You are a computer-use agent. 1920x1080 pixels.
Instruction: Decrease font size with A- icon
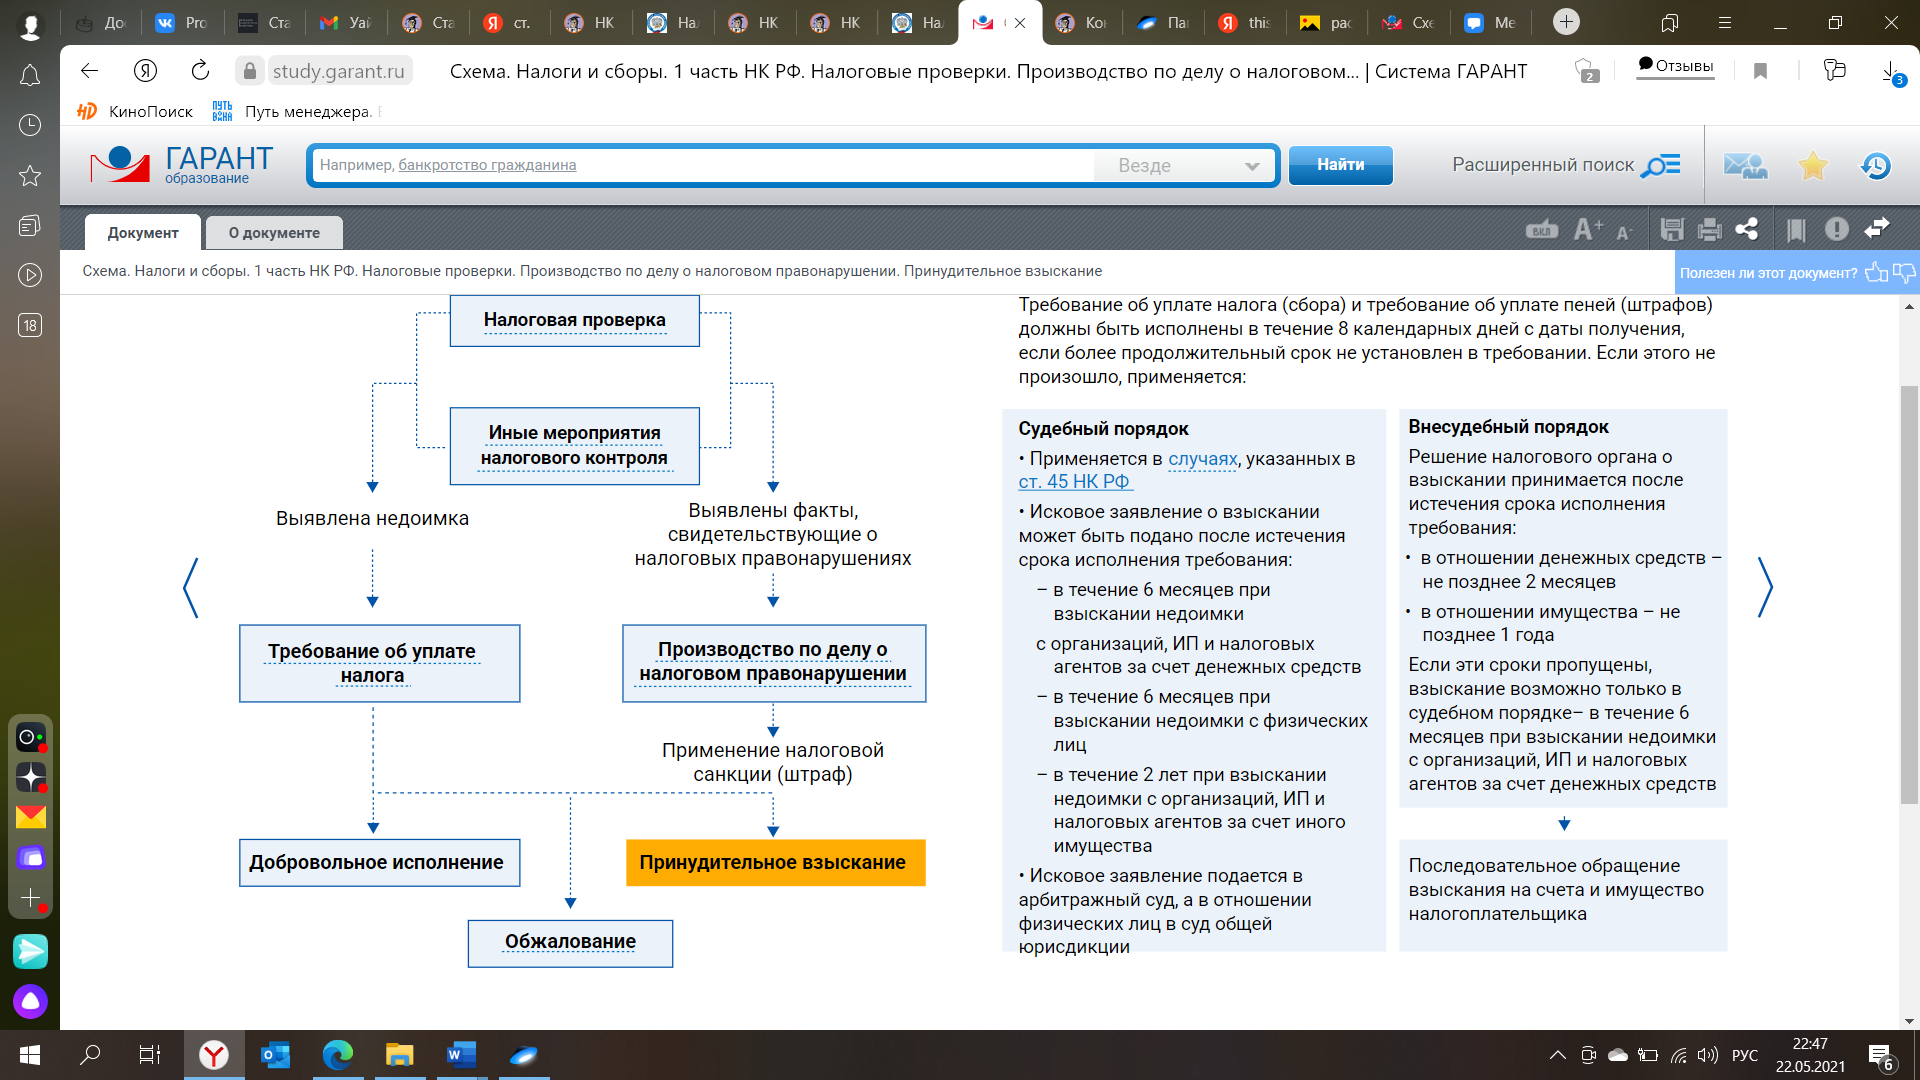coord(1624,232)
